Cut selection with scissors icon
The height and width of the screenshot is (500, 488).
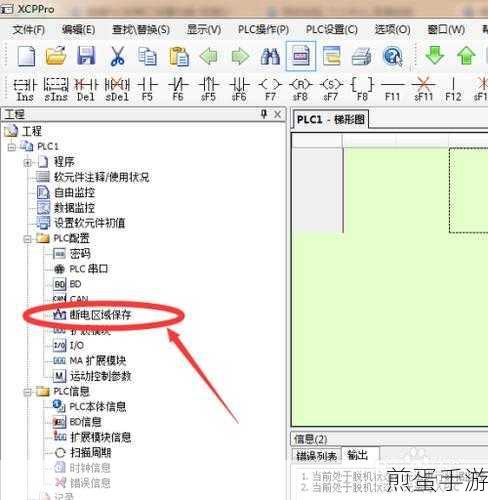click(x=117, y=56)
